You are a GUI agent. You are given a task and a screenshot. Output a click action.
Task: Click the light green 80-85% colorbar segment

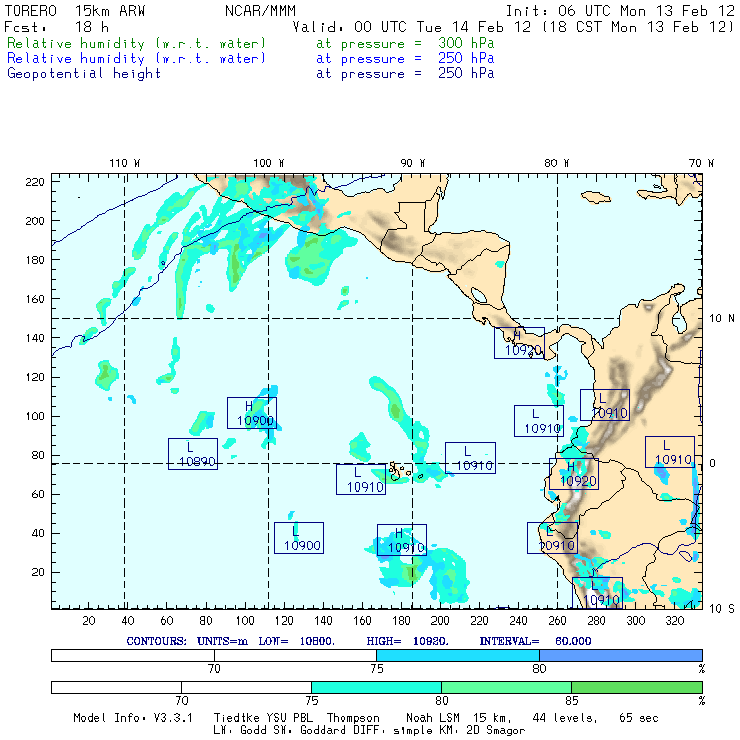click(x=506, y=688)
